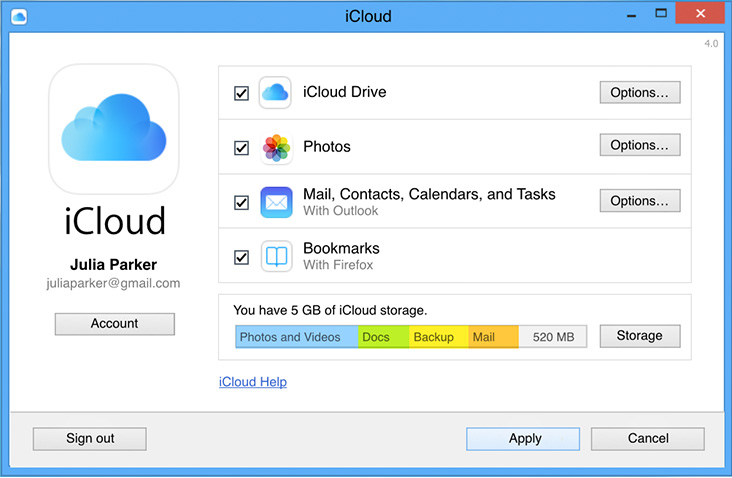Click the Account button
This screenshot has height=478, width=732.
(114, 324)
